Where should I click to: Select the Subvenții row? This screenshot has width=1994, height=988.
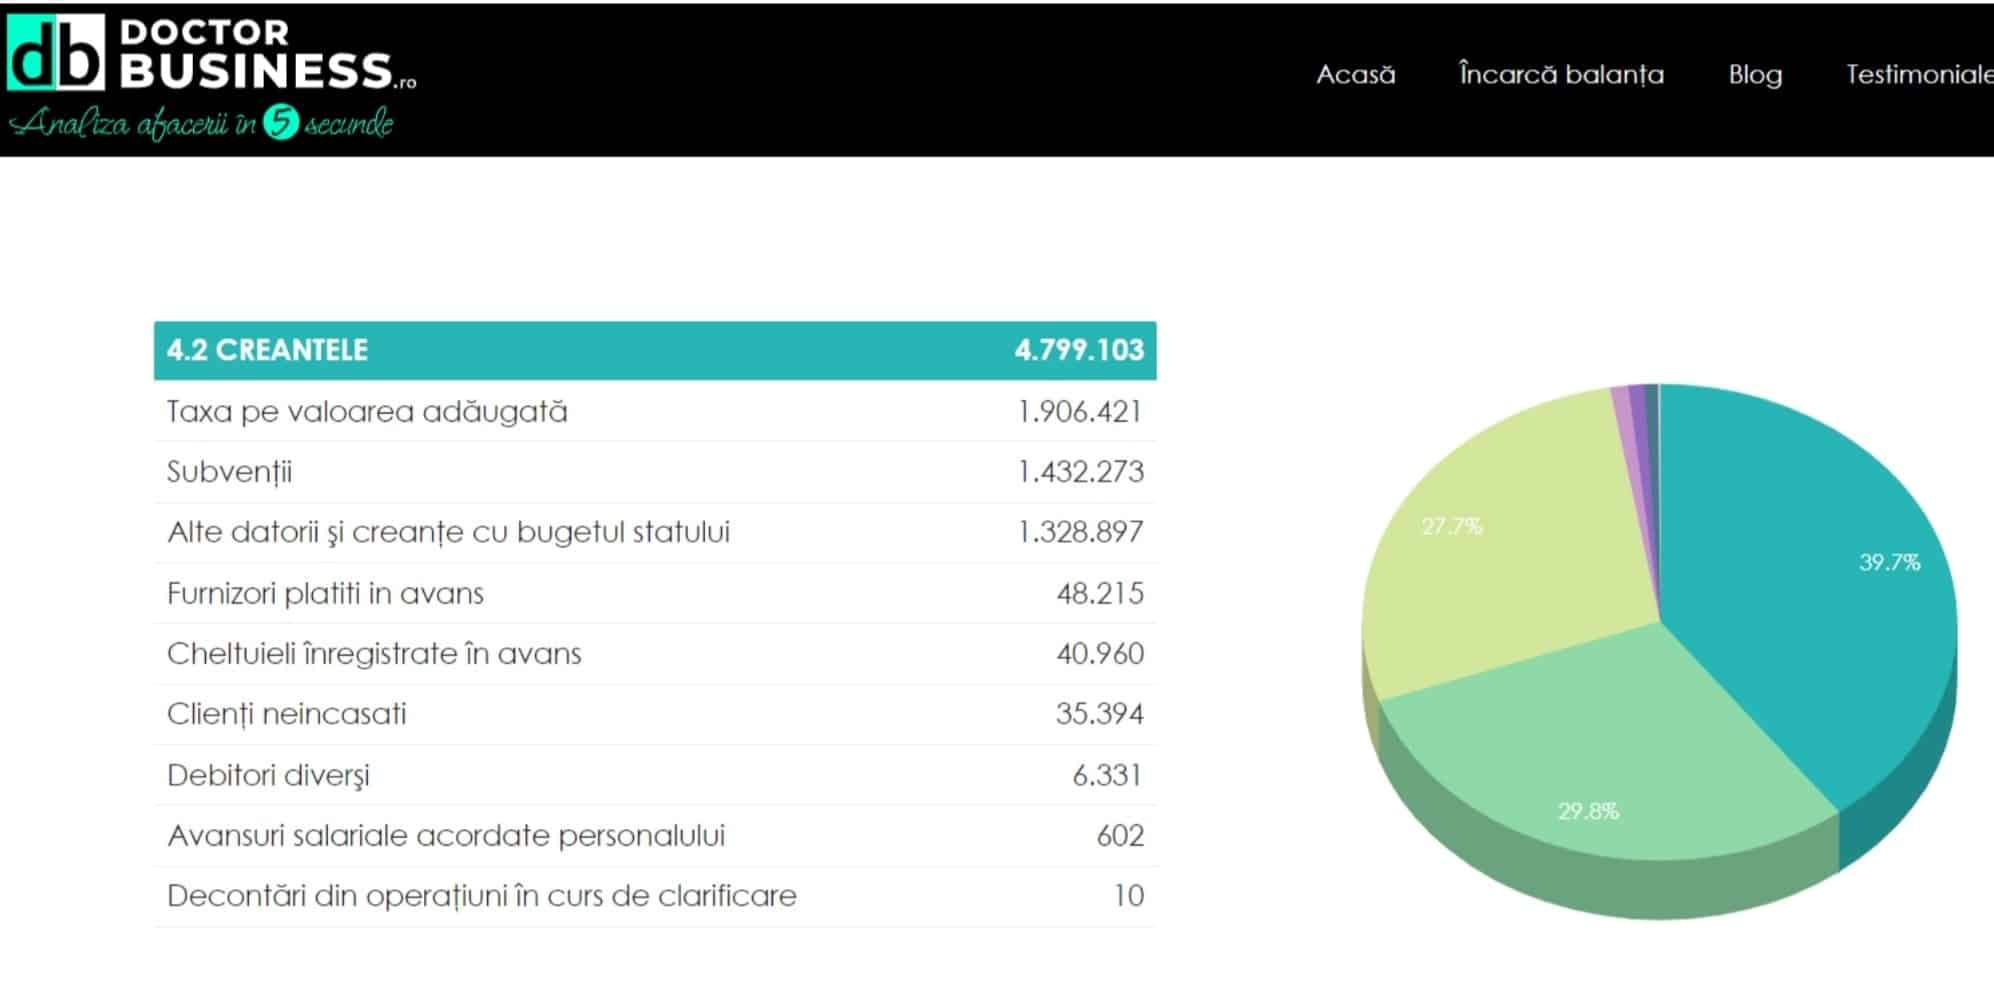[654, 472]
